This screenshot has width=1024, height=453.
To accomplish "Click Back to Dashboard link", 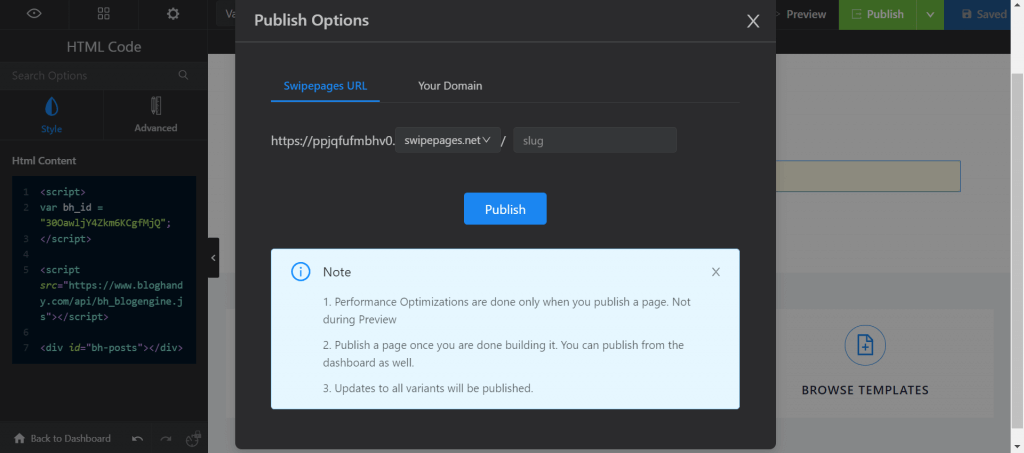I will pyautogui.click(x=63, y=438).
